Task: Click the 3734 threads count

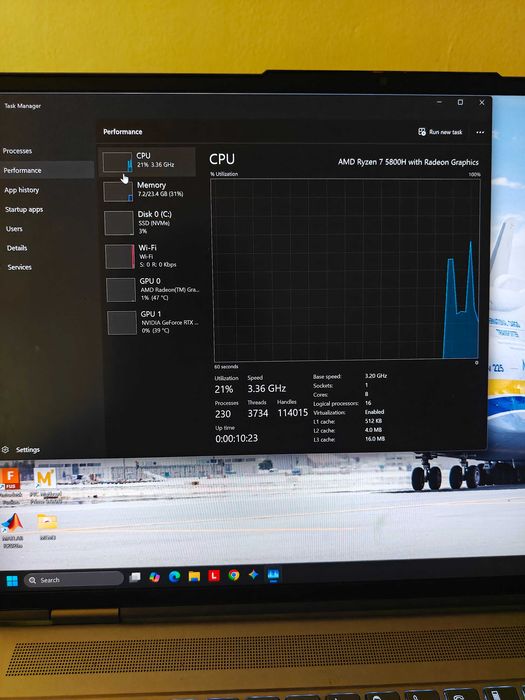Action: [258, 413]
